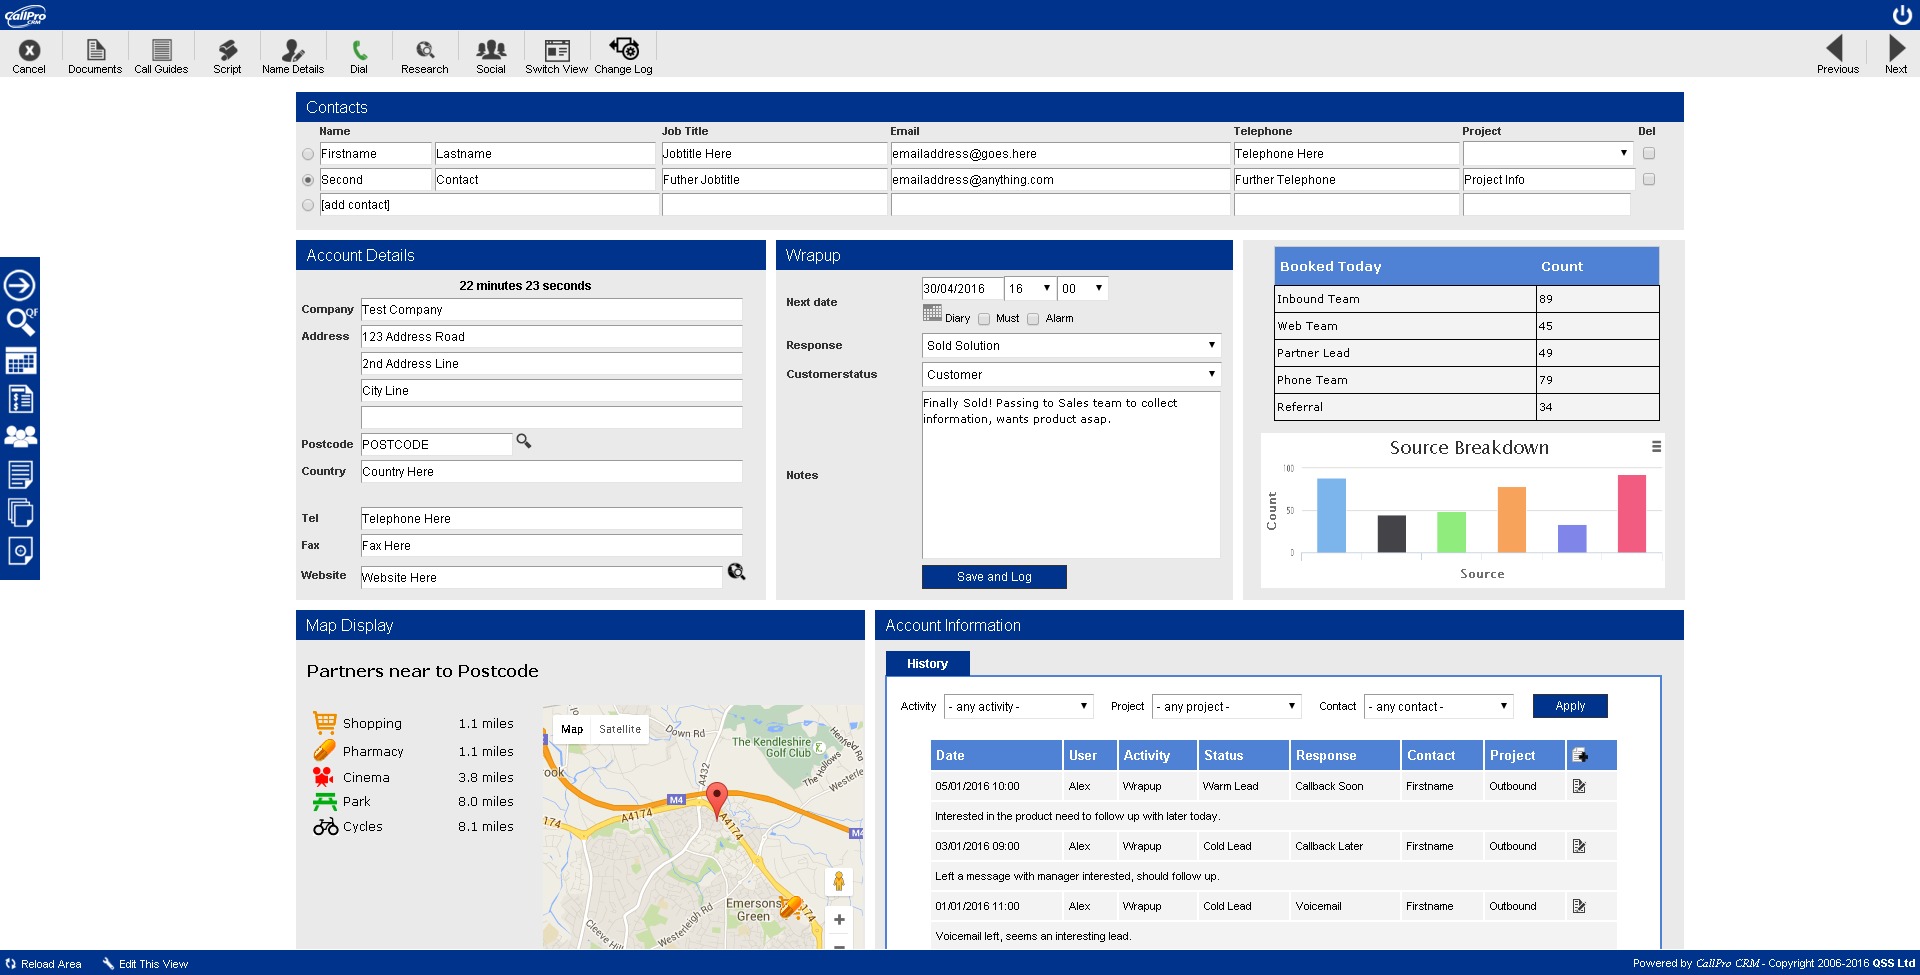Open the Name Details icon
The image size is (1920, 975).
tap(293, 50)
